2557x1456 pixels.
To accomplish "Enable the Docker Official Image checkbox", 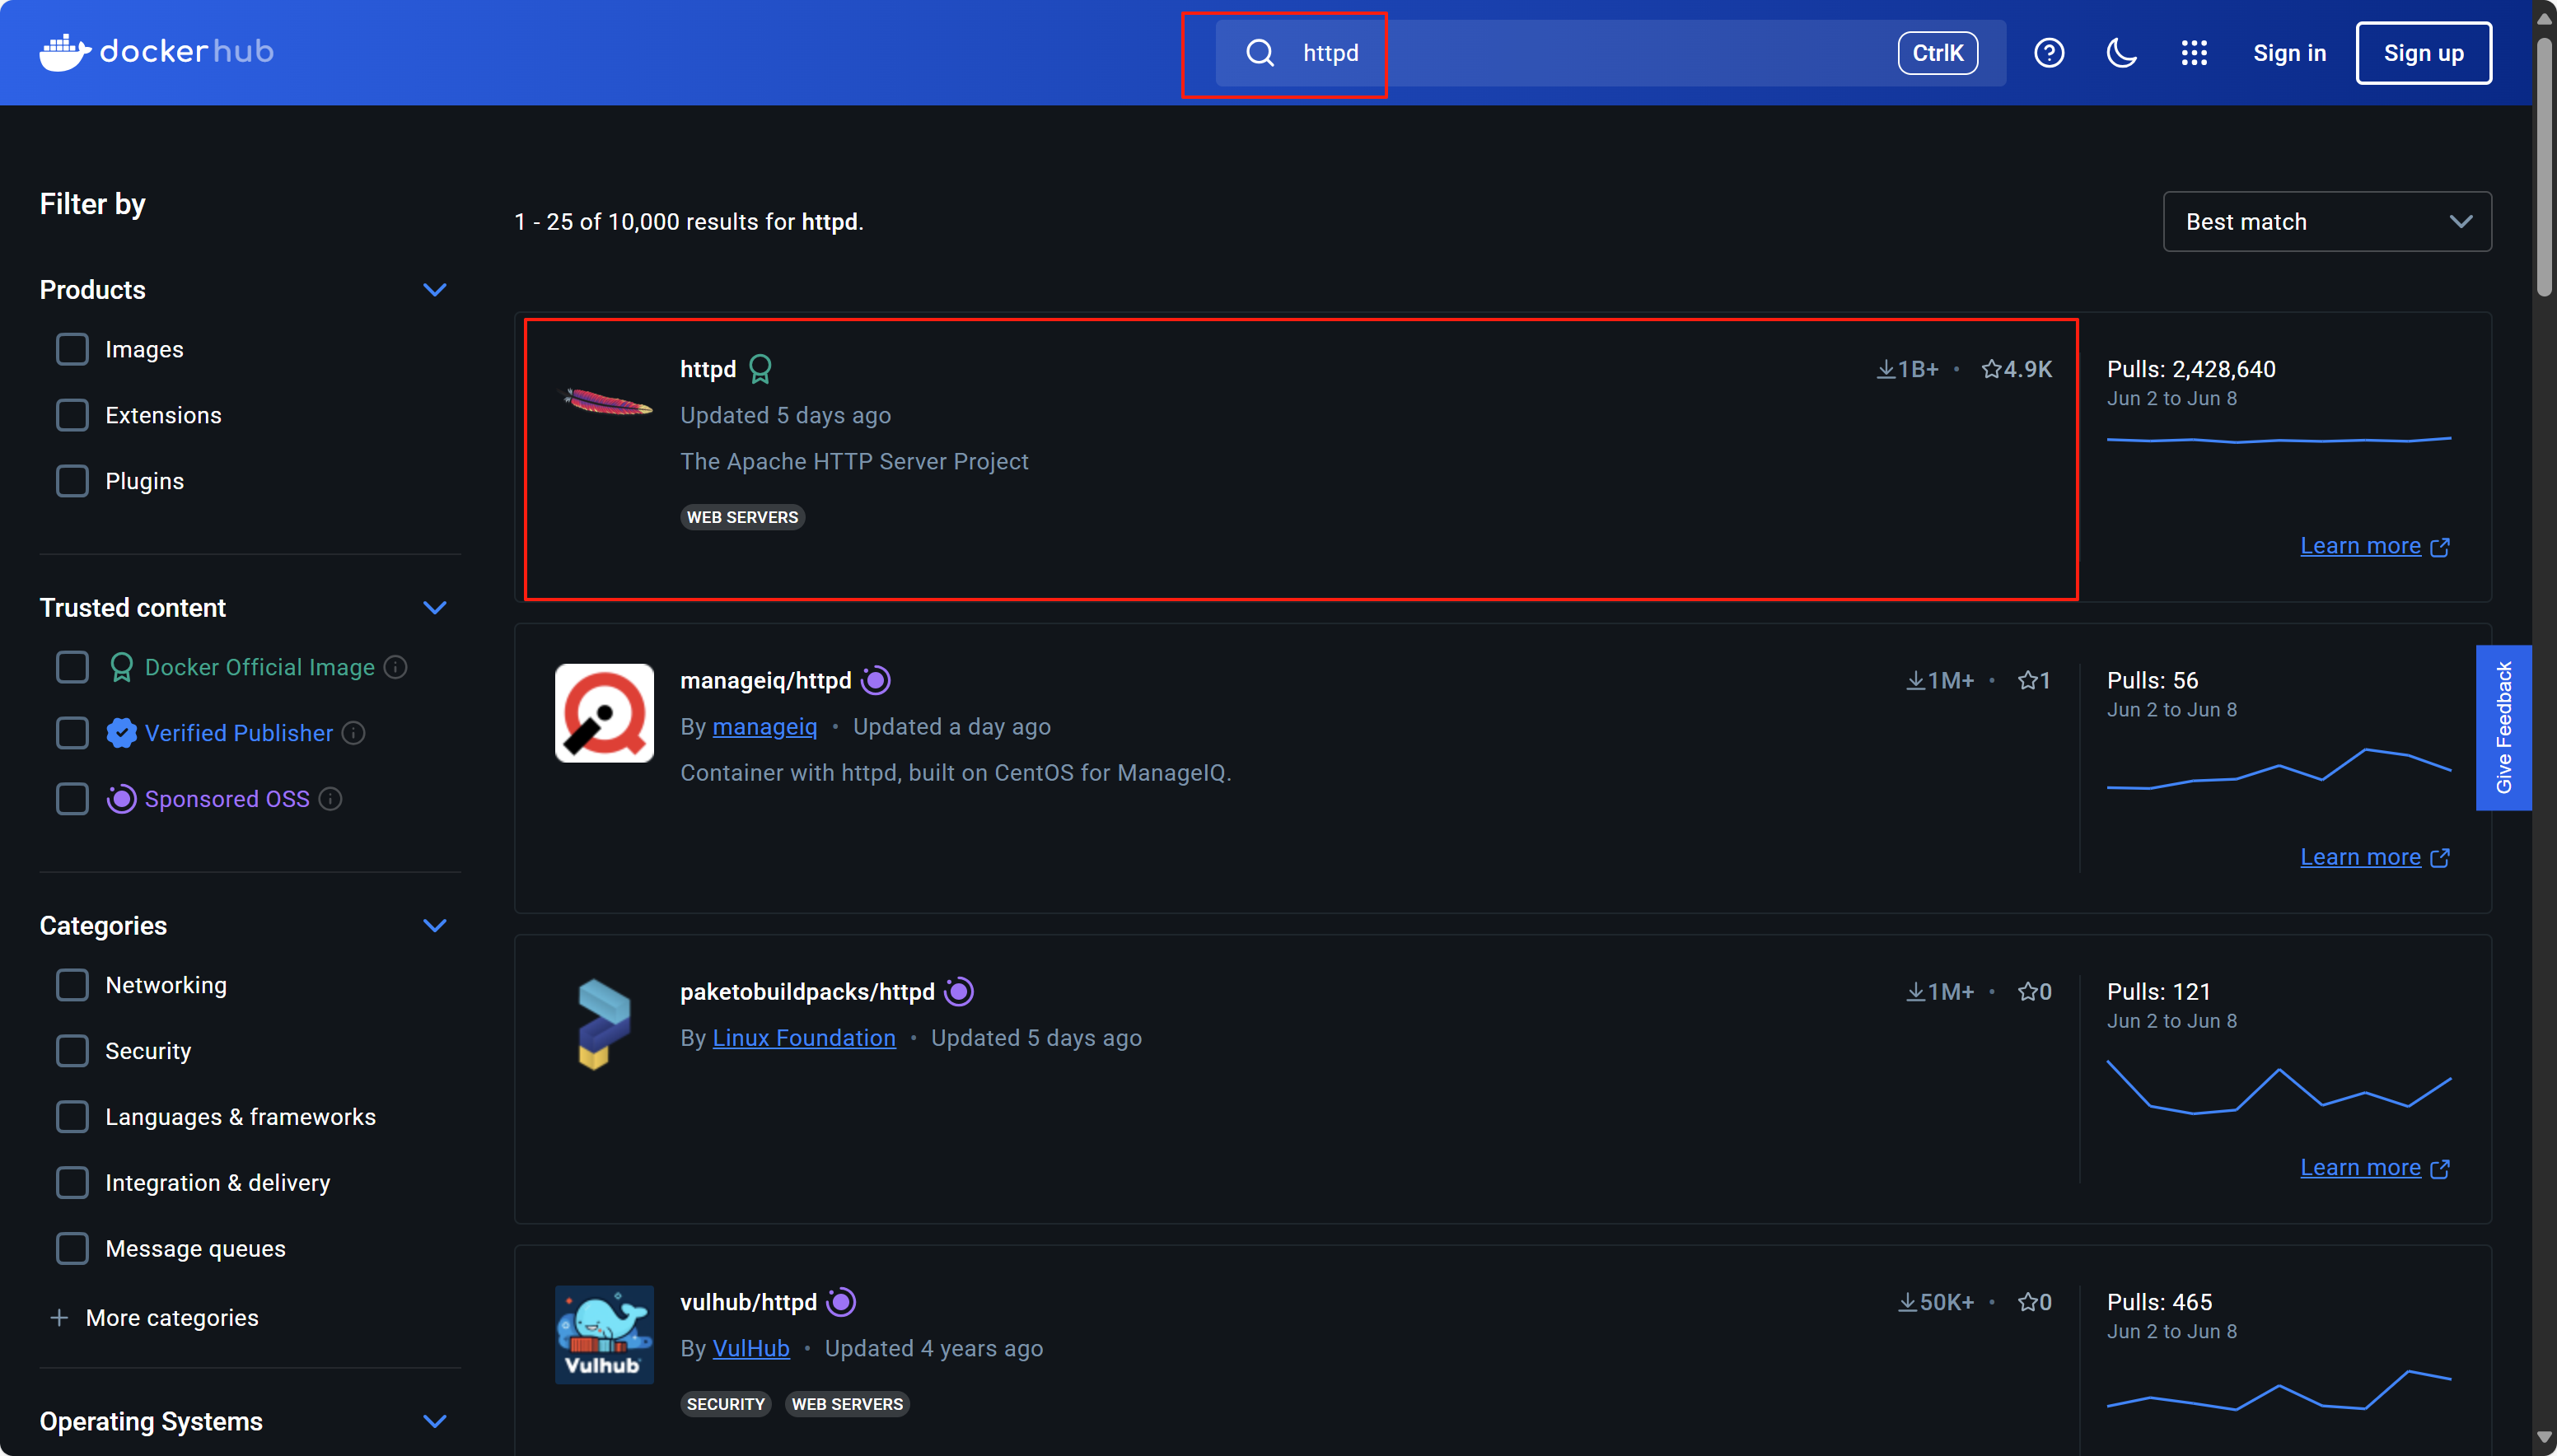I will point(72,667).
